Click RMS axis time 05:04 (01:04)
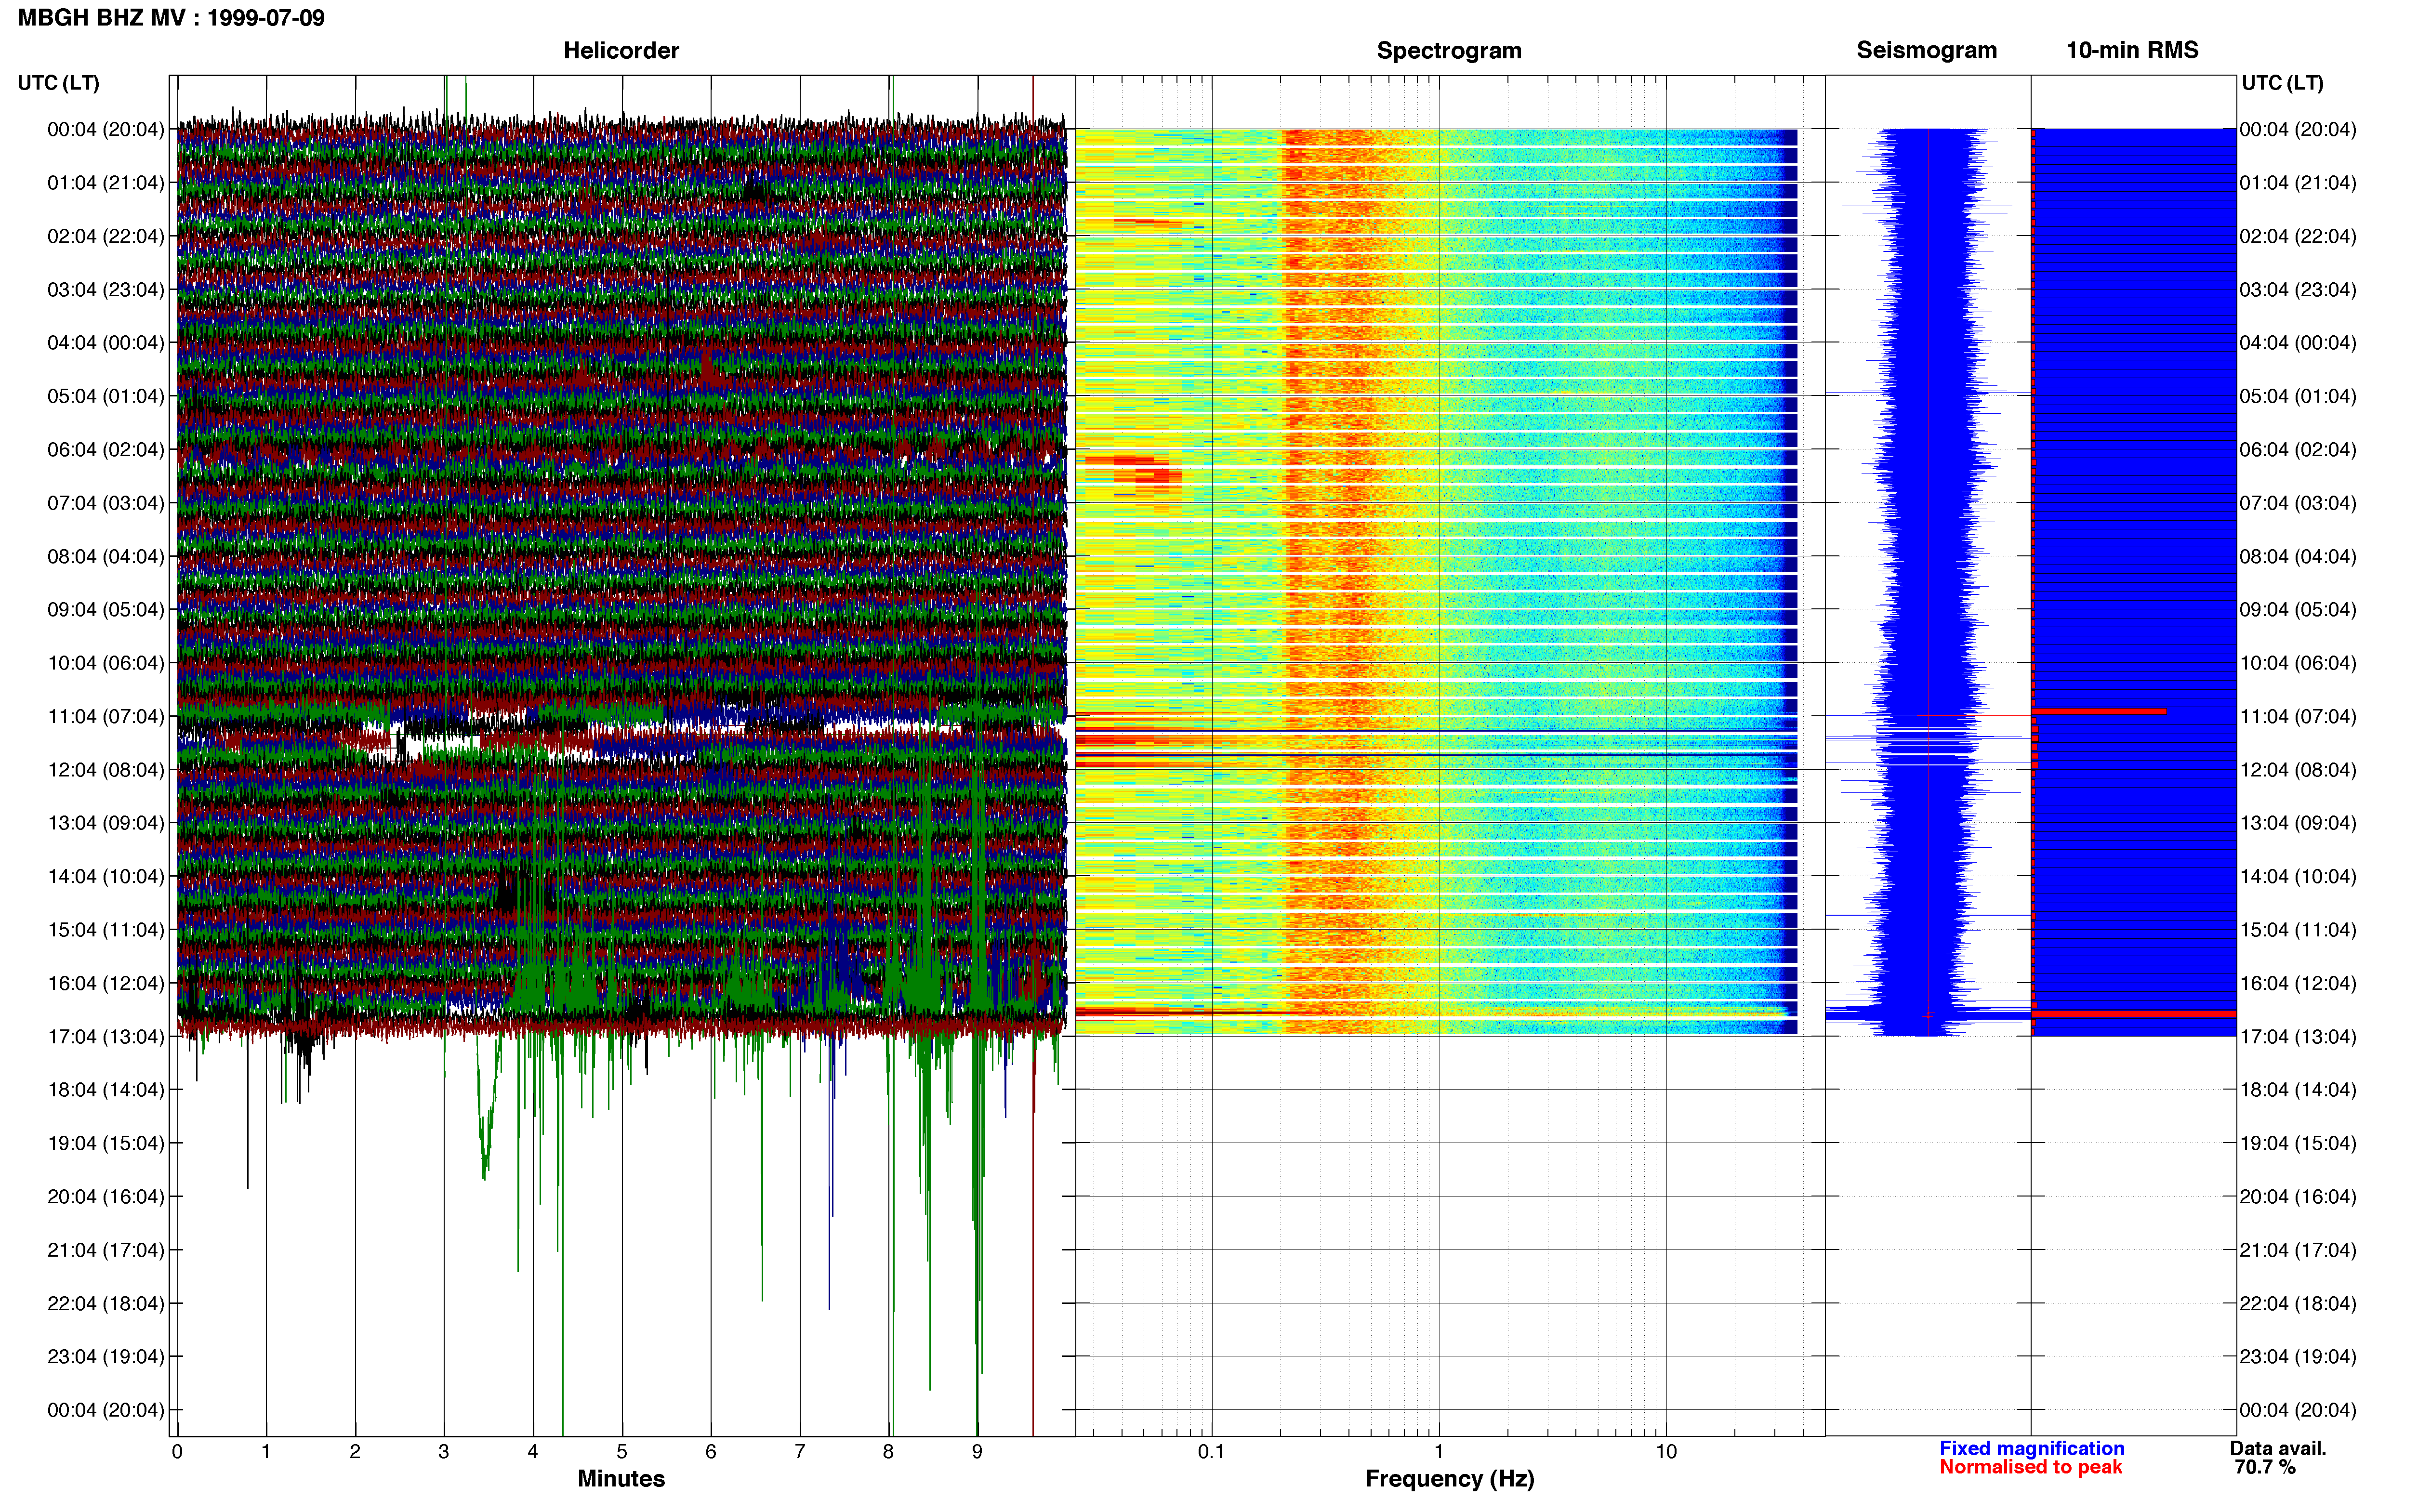The height and width of the screenshot is (1512, 2418). 2298,396
